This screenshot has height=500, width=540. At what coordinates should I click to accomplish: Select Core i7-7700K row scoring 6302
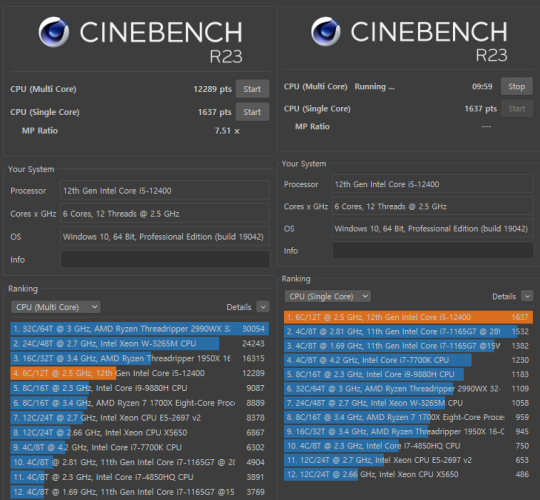coord(139,447)
